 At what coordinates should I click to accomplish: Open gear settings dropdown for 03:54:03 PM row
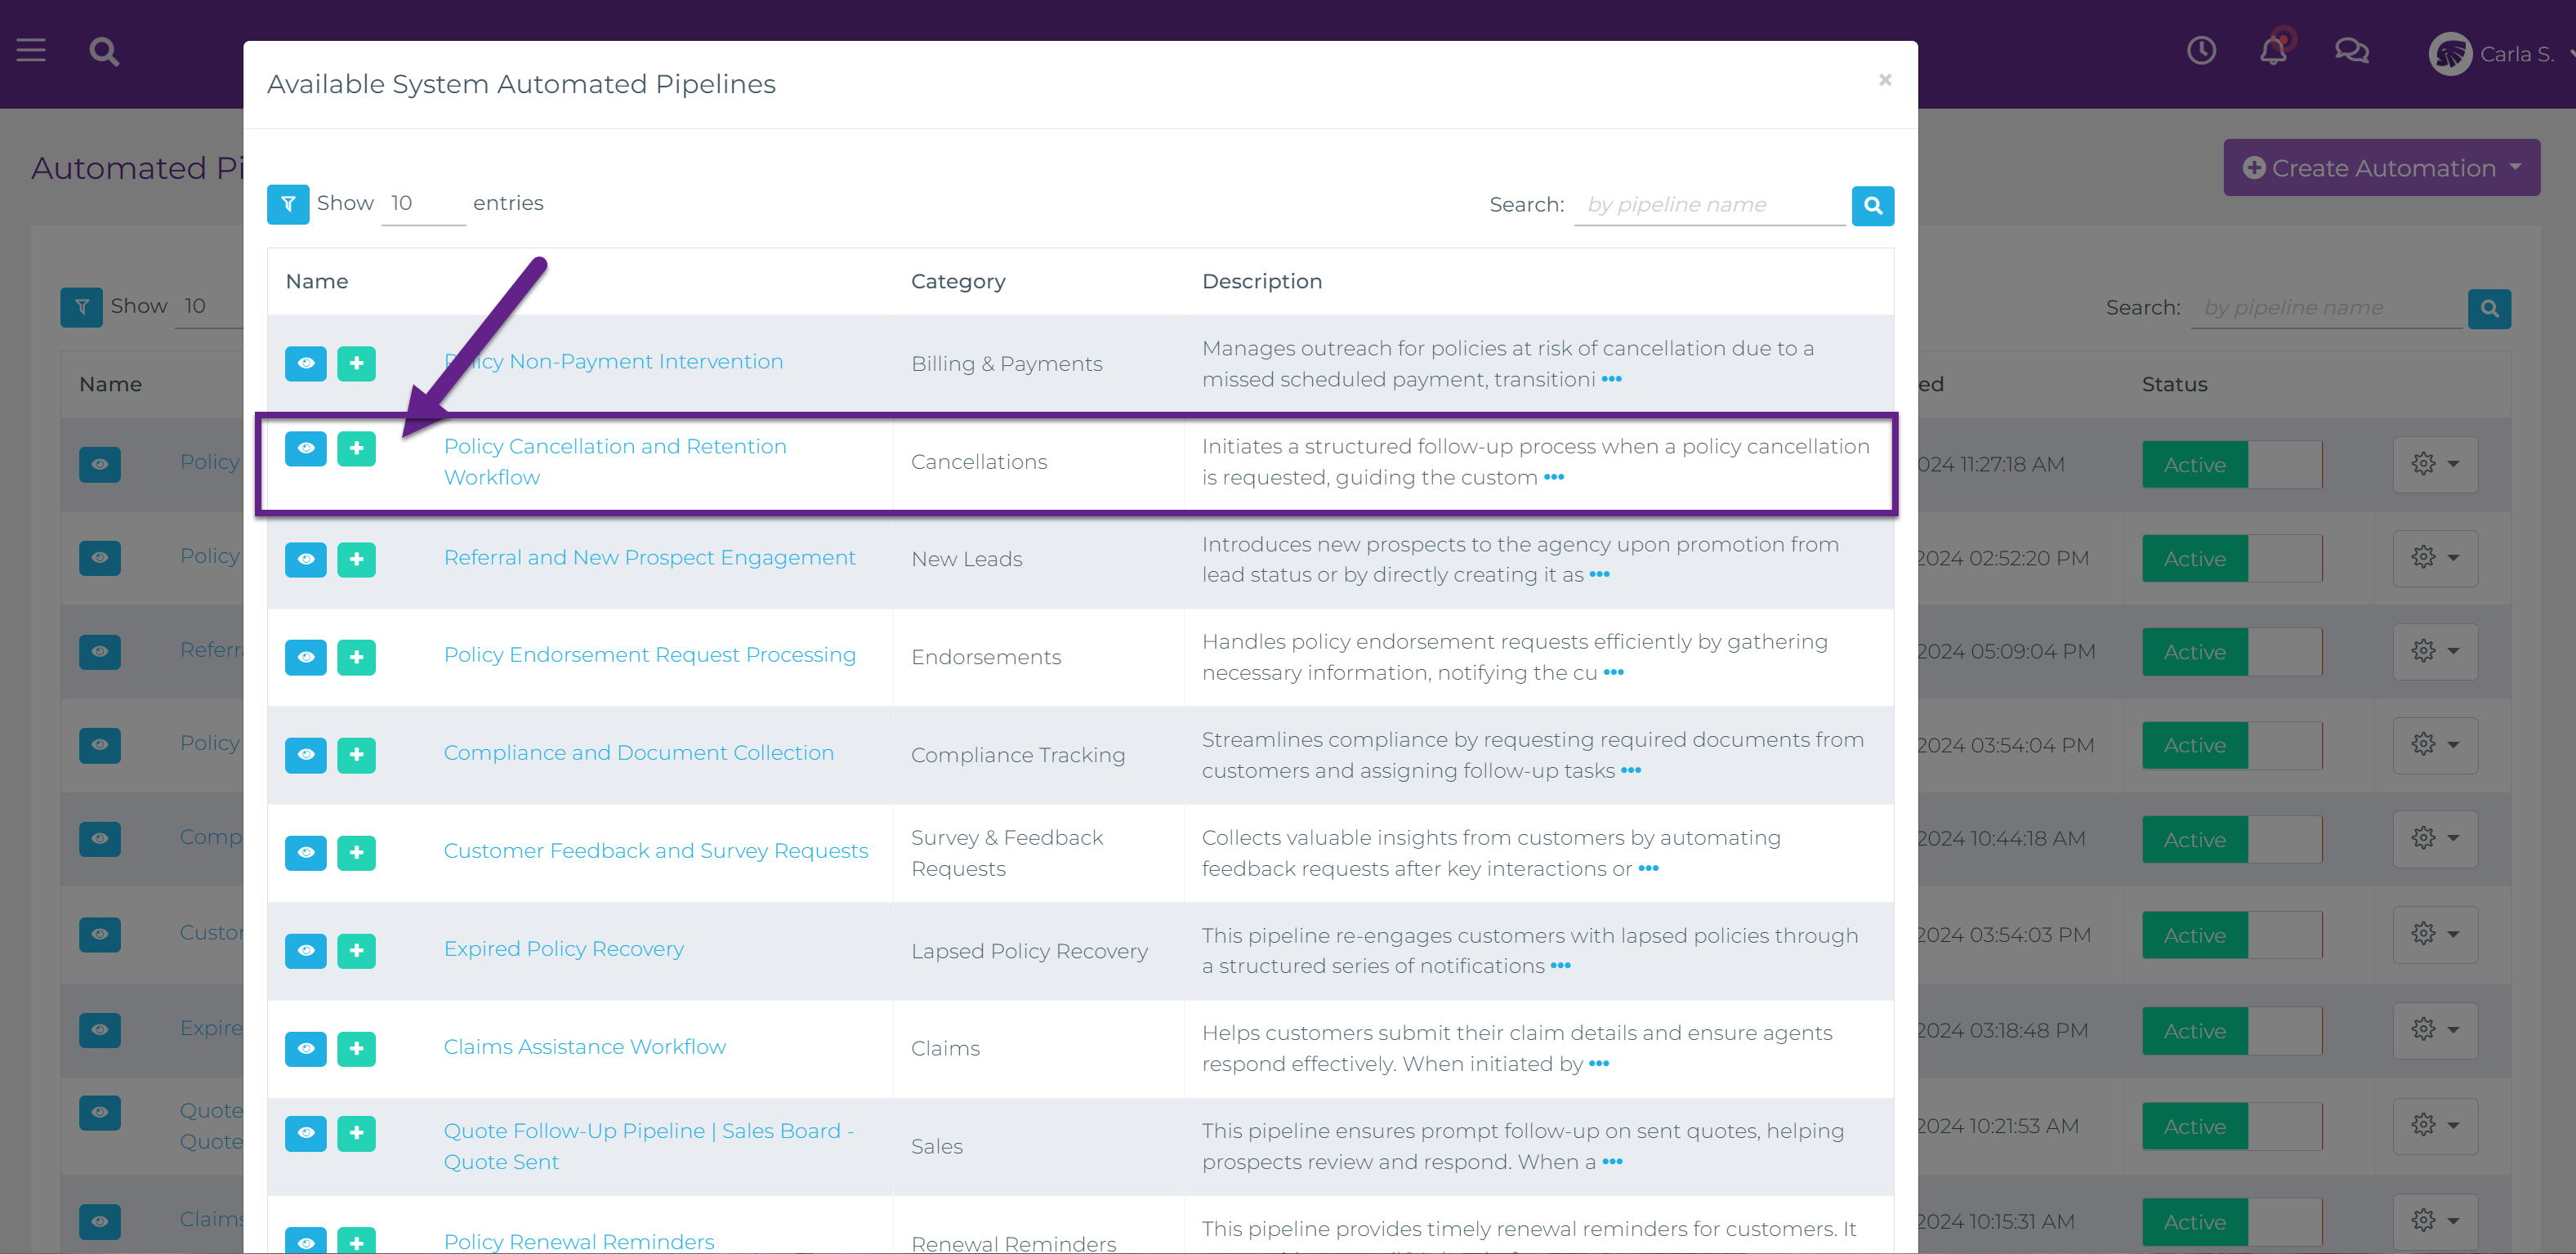pyautogui.click(x=2435, y=935)
